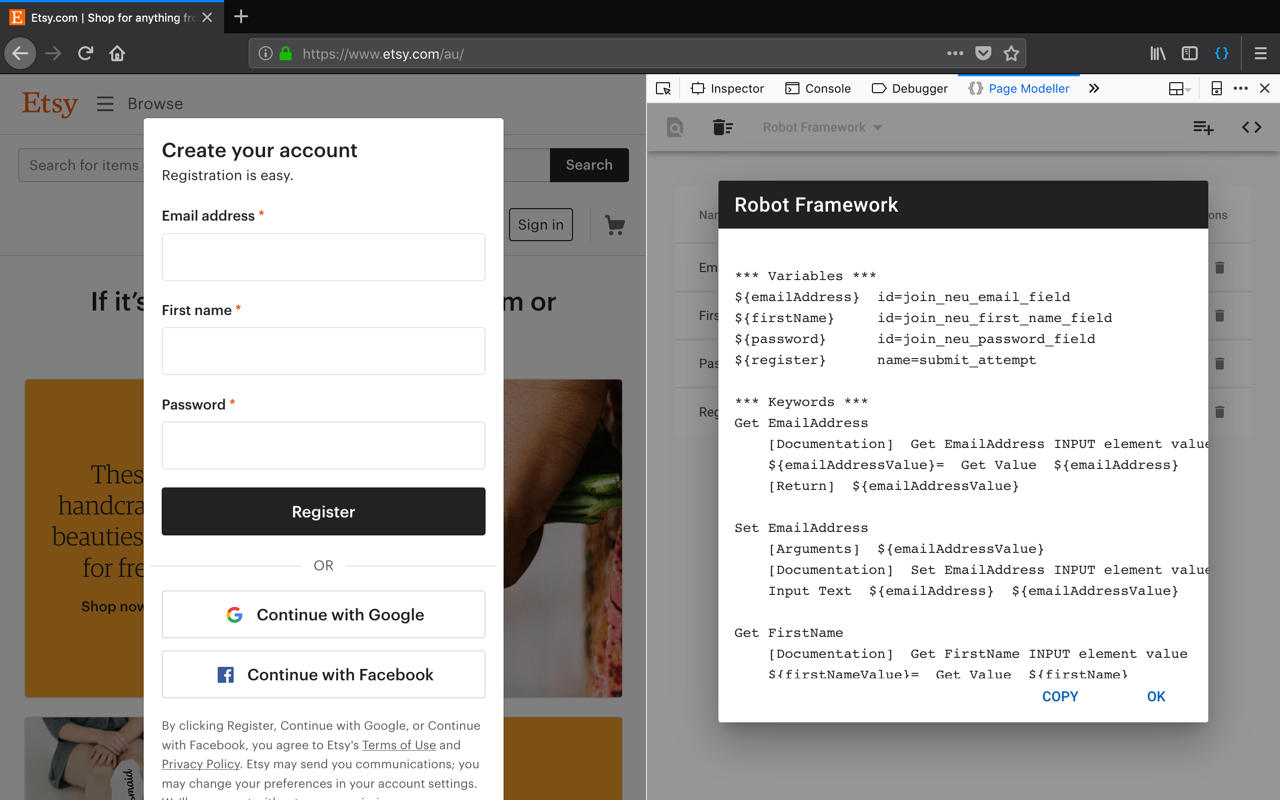Close the Etsy.com tab
This screenshot has width=1280, height=800.
(x=207, y=17)
